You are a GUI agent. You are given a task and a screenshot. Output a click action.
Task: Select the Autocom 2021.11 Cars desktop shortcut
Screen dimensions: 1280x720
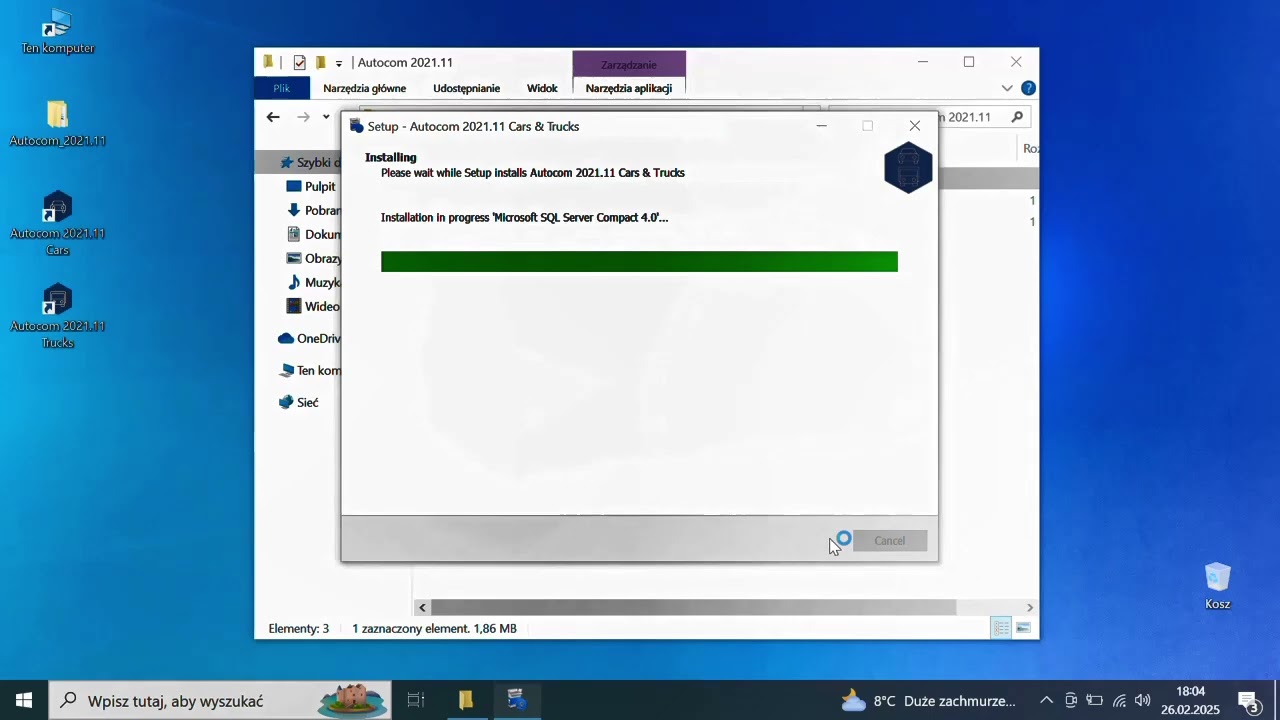click(58, 223)
